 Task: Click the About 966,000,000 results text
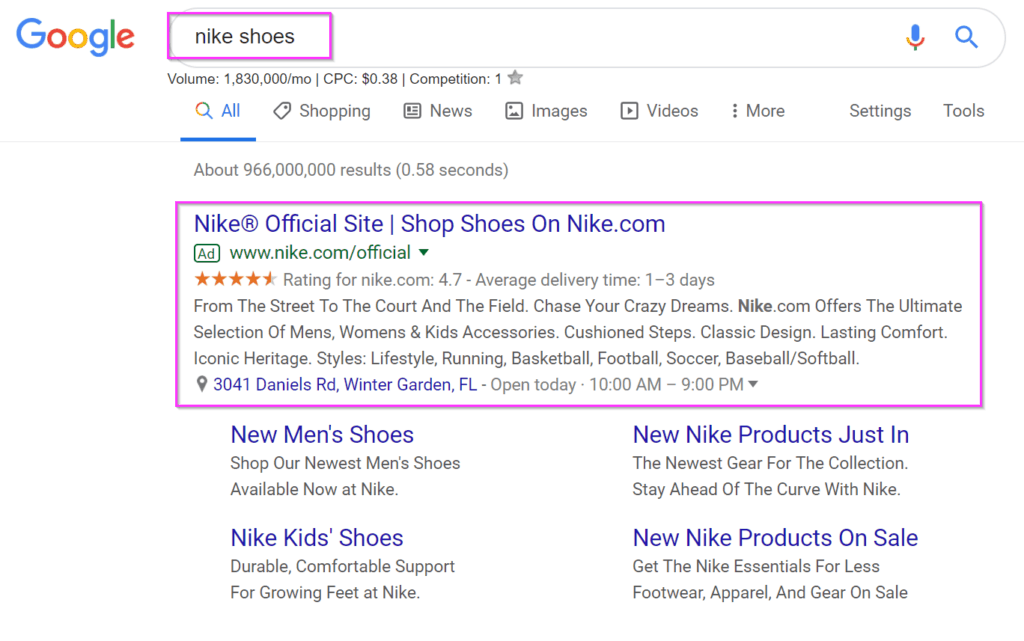click(x=351, y=170)
